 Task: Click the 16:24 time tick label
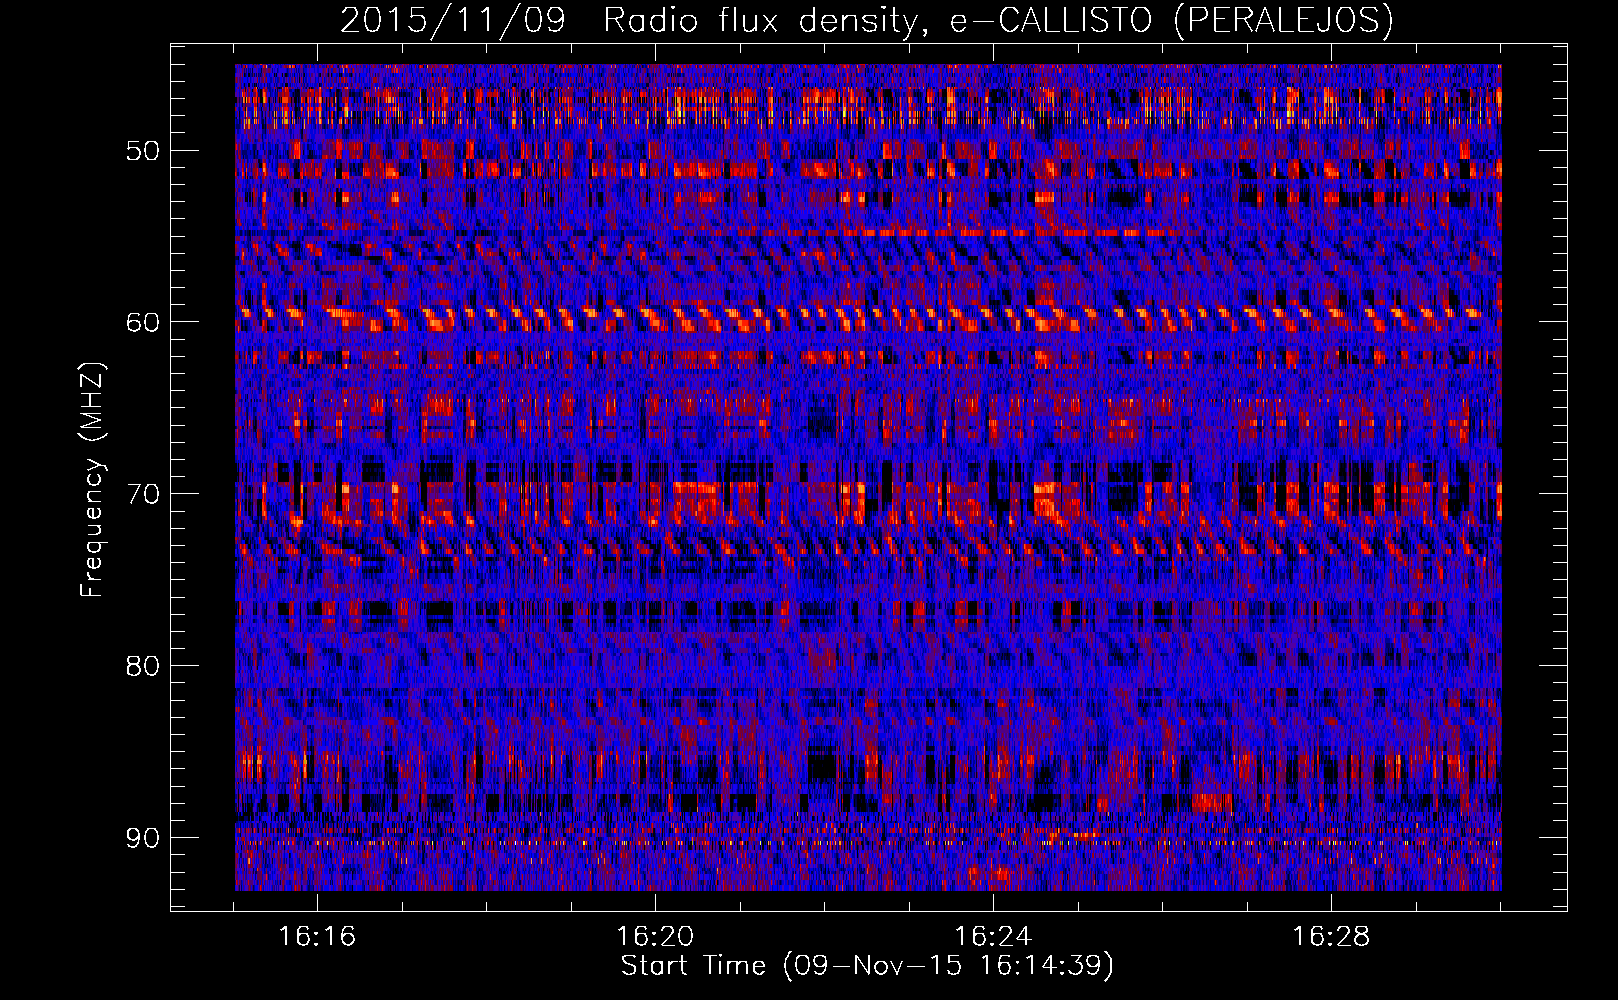coord(993,937)
